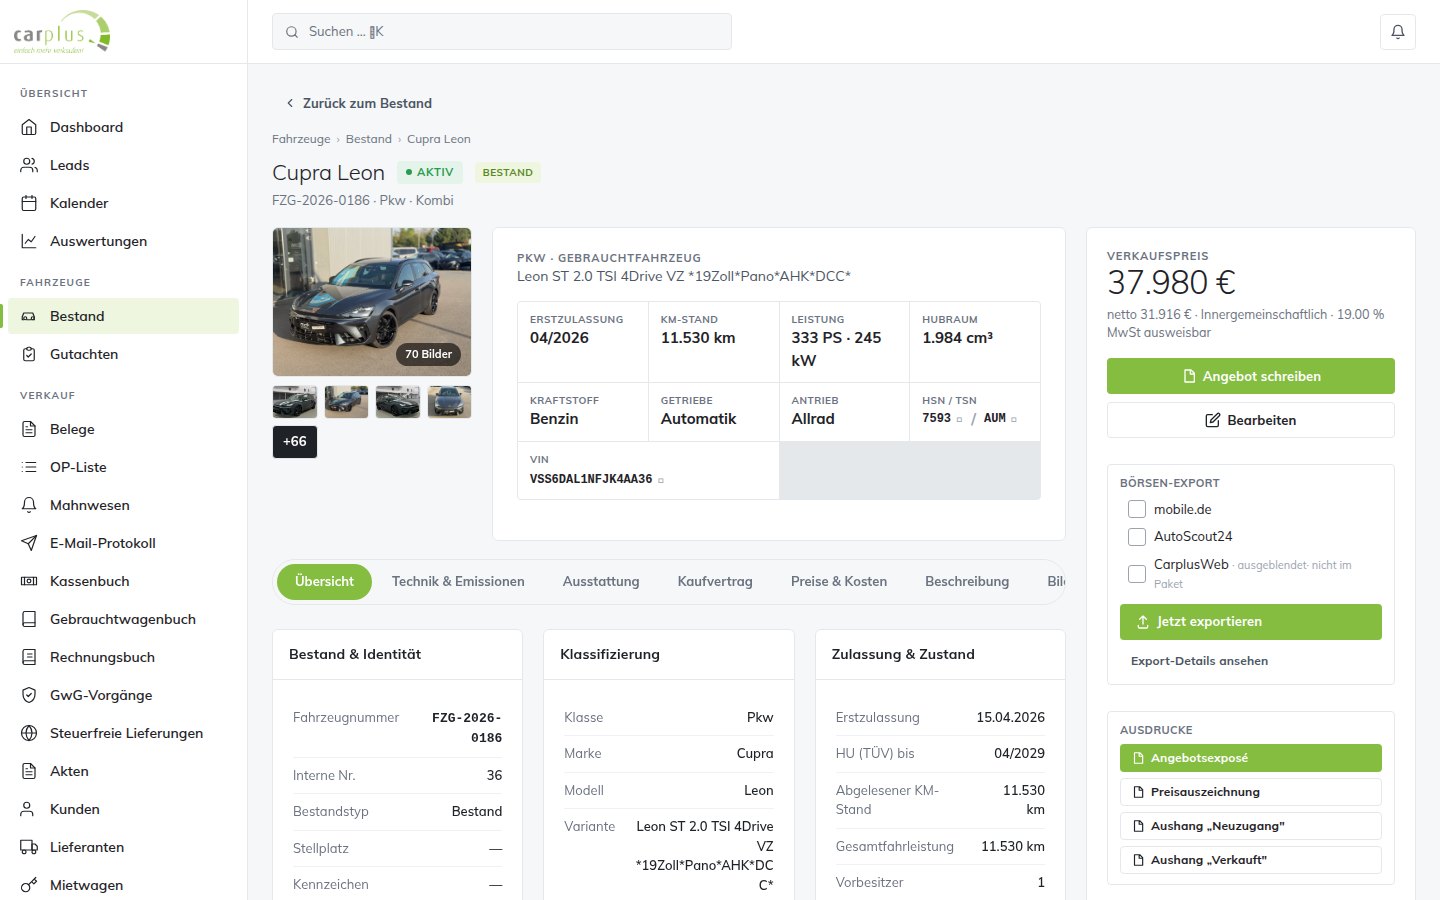This screenshot has width=1440, height=900.
Task: Tick the AutoScout24 export checkbox
Action: pos(1137,537)
